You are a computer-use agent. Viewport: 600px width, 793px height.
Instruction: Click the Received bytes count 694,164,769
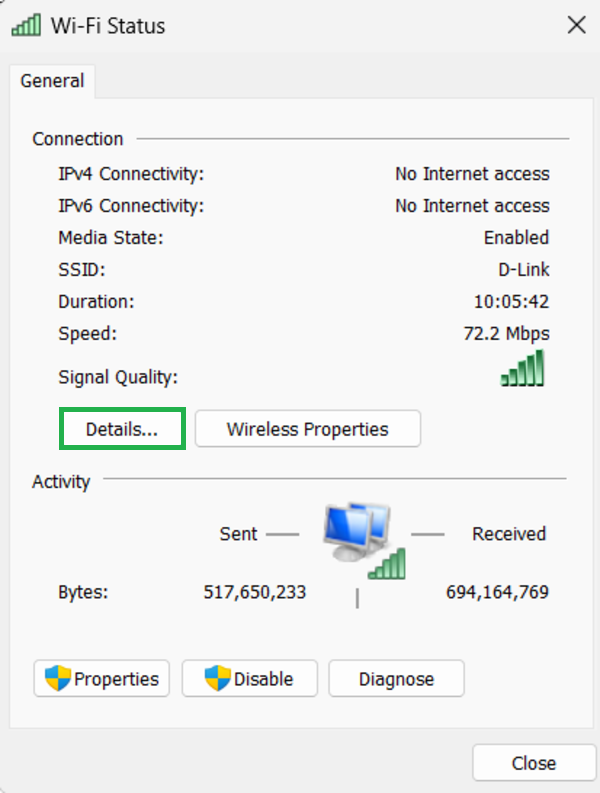[x=497, y=592]
